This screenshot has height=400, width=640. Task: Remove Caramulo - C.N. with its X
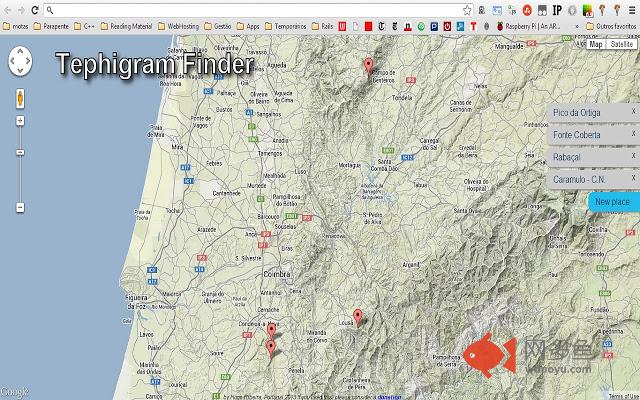(x=633, y=178)
